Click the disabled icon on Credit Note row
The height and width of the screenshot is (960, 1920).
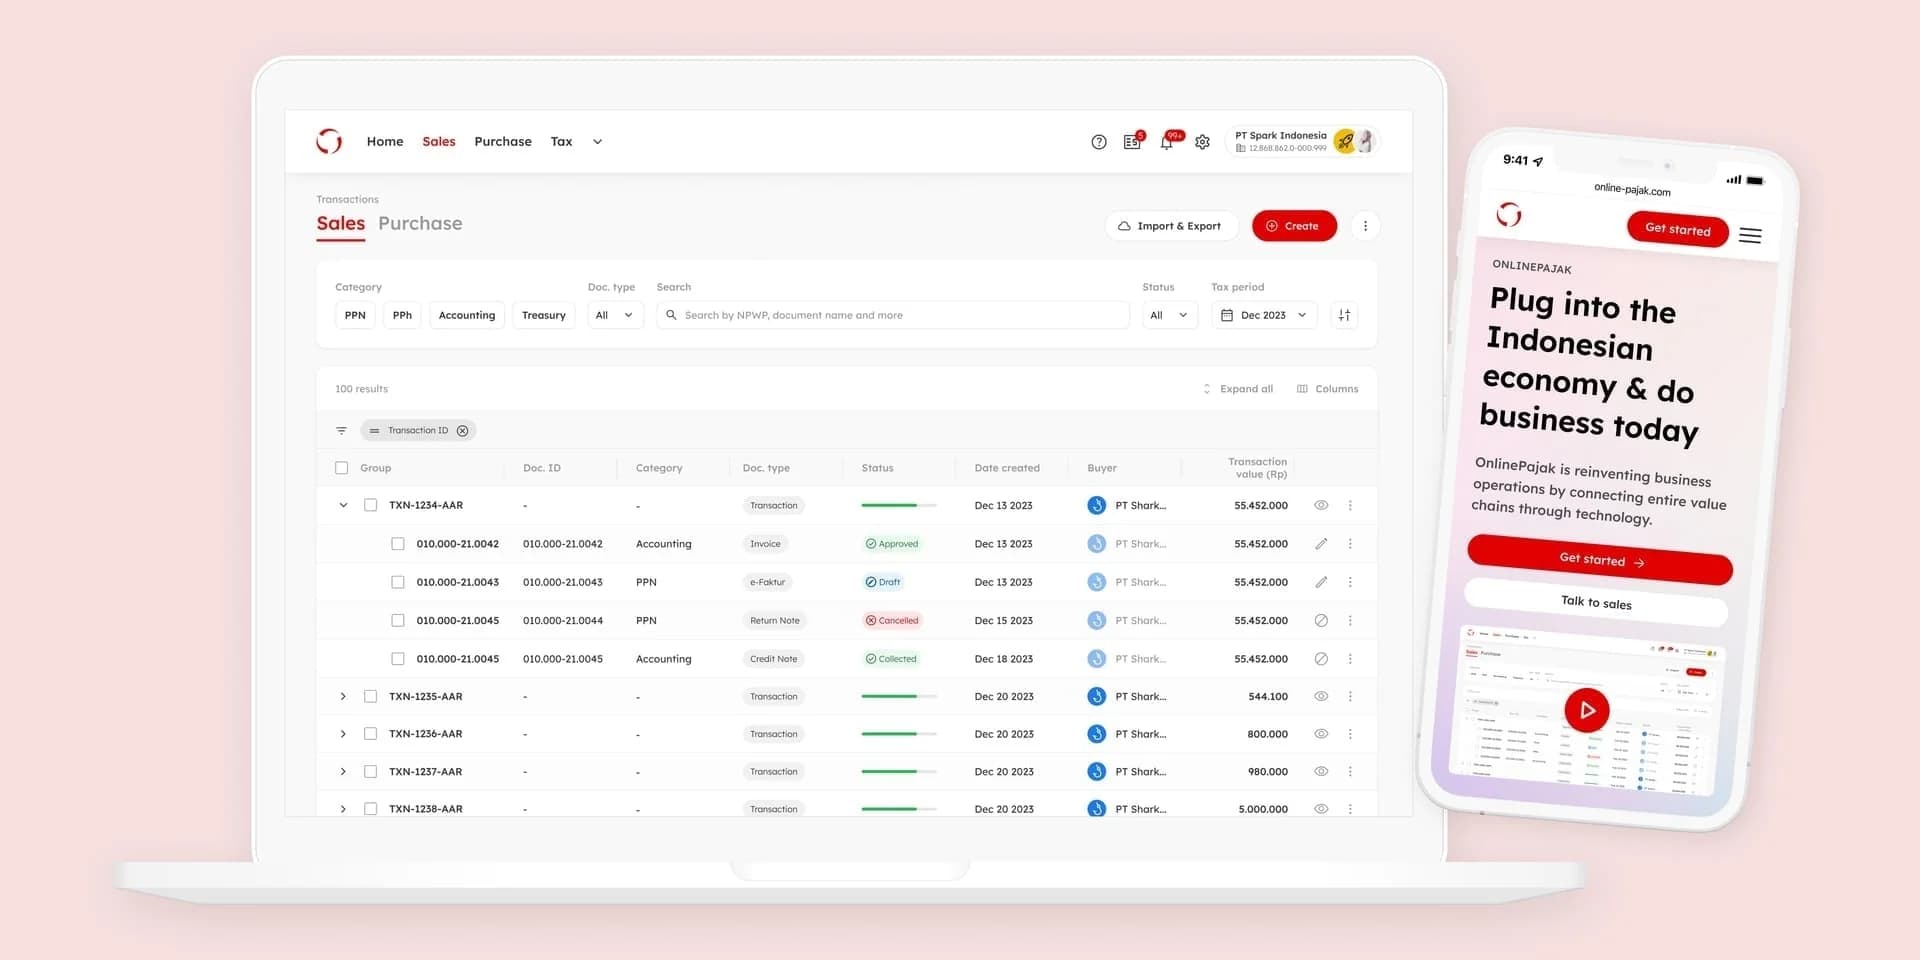pos(1321,659)
